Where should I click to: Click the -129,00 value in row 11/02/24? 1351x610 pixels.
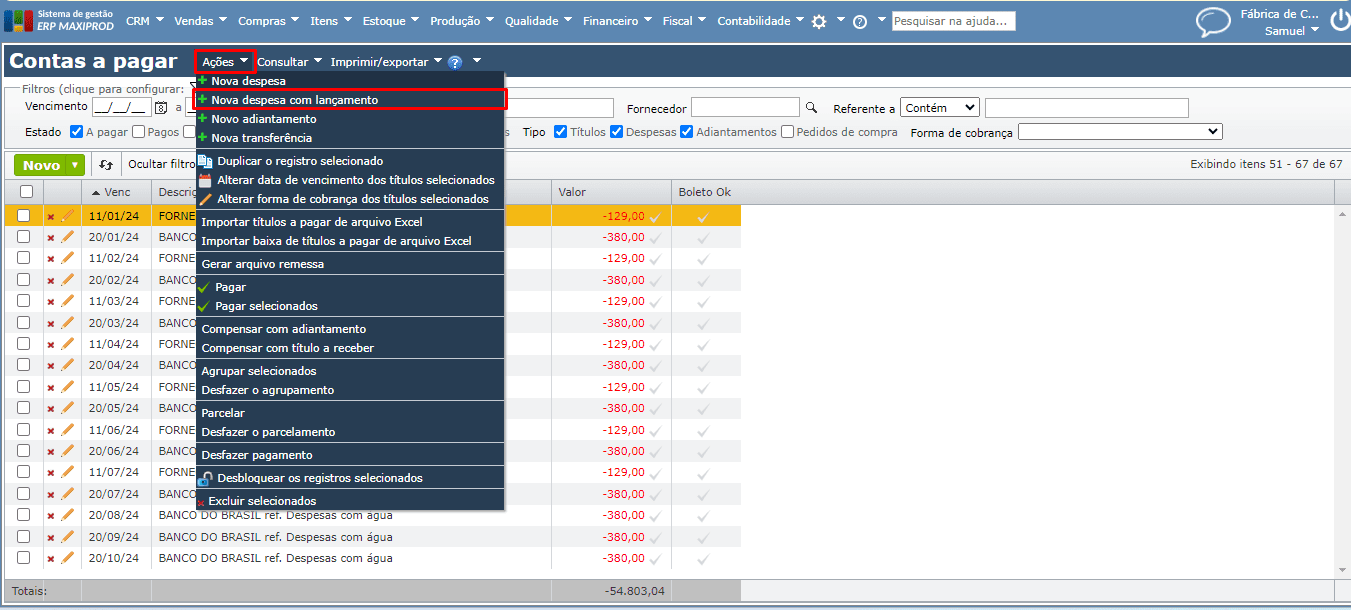(x=623, y=259)
